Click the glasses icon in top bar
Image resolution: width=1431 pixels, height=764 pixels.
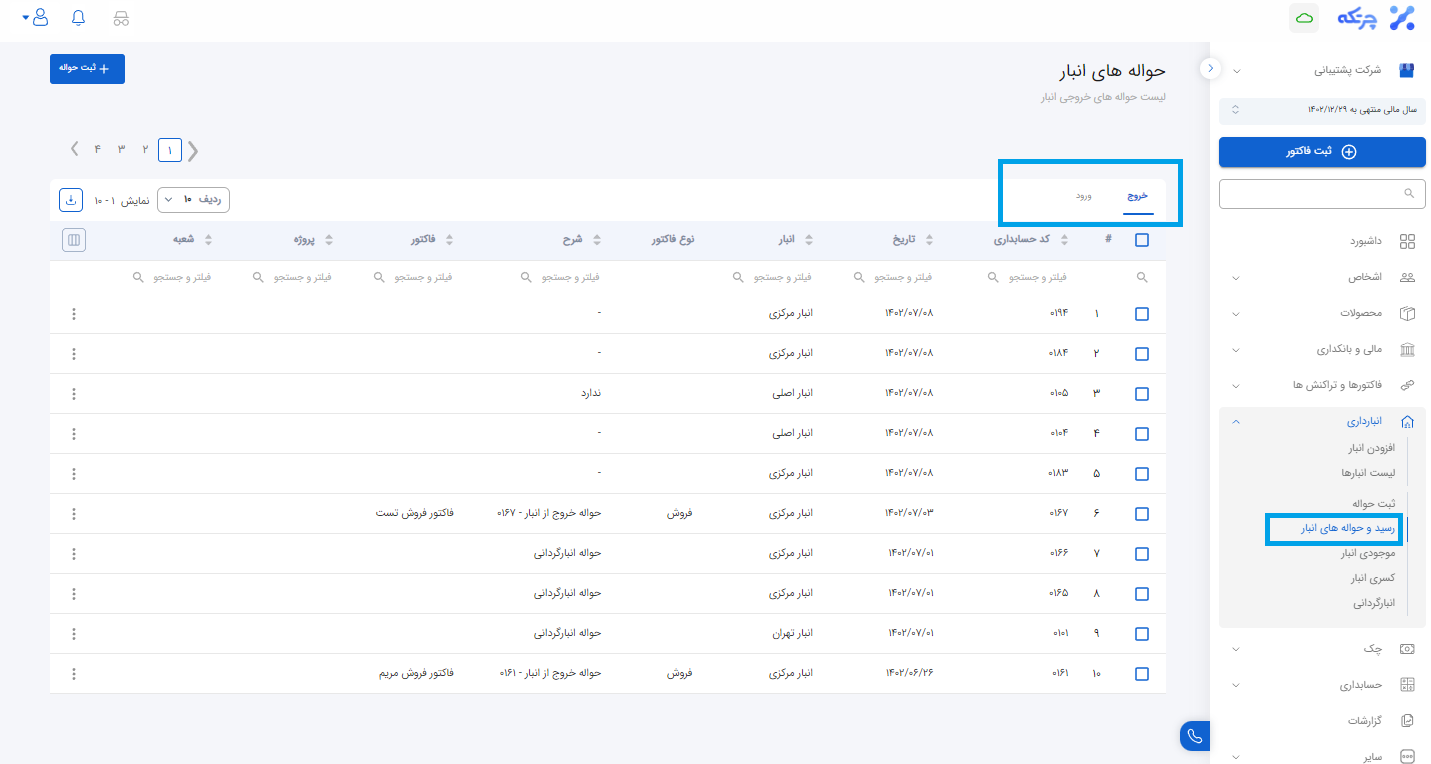click(x=121, y=18)
